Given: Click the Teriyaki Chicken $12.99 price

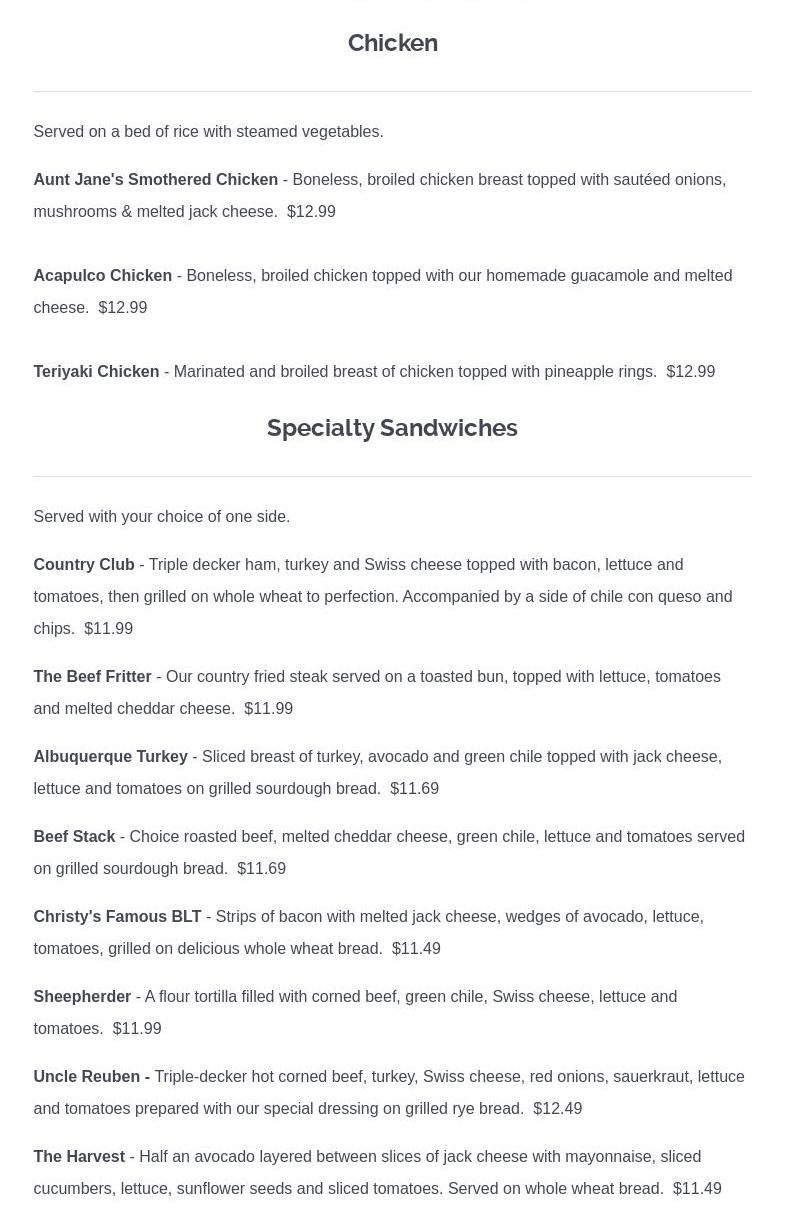Looking at the screenshot, I should 691,372.
